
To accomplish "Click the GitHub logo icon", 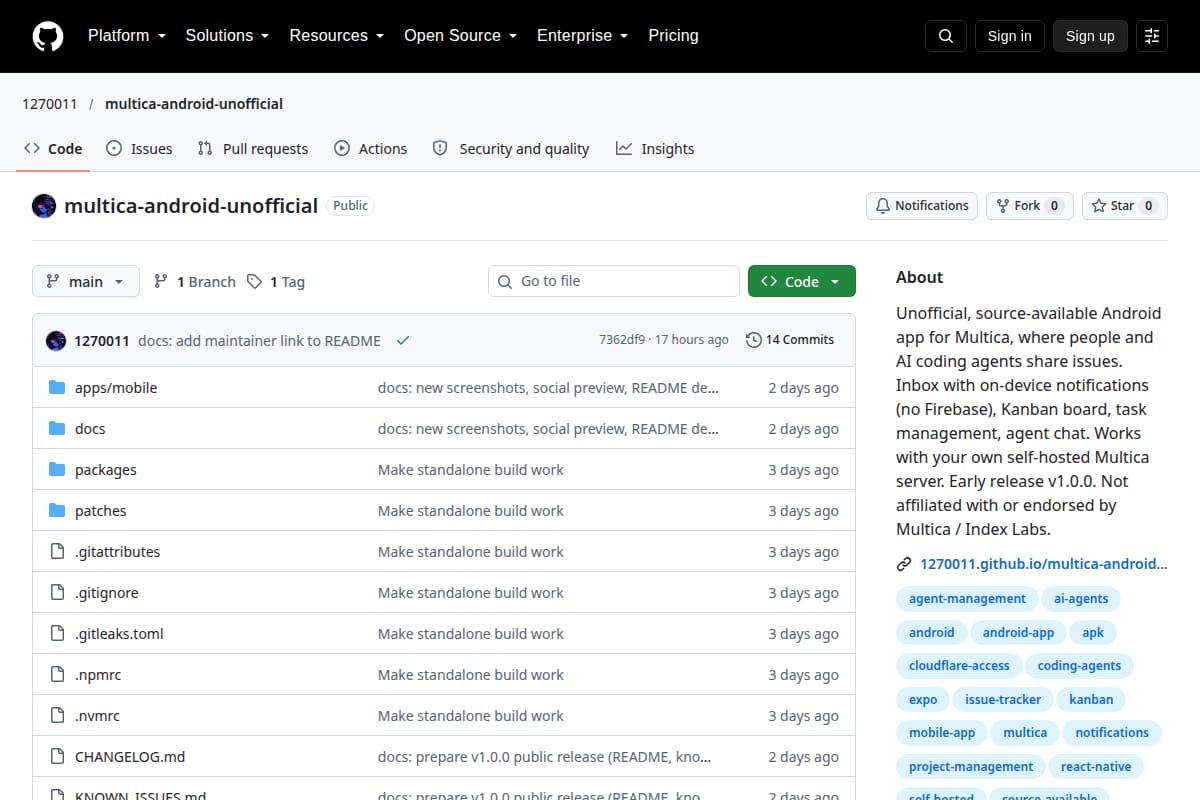I will point(48,36).
